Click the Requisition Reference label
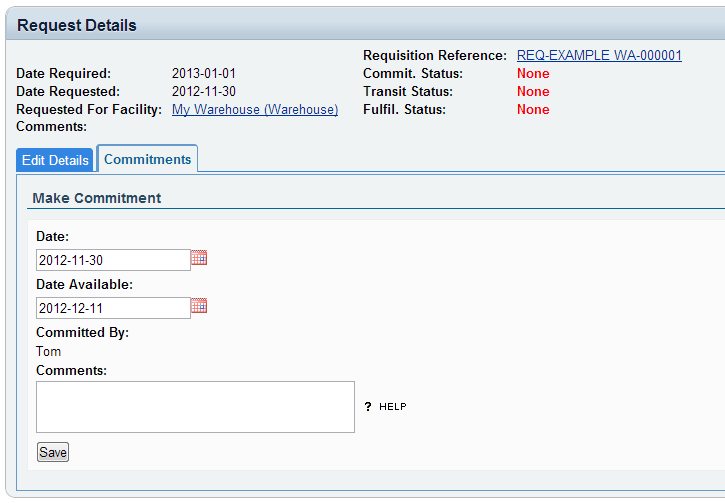Image resolution: width=725 pixels, height=503 pixels. click(435, 55)
